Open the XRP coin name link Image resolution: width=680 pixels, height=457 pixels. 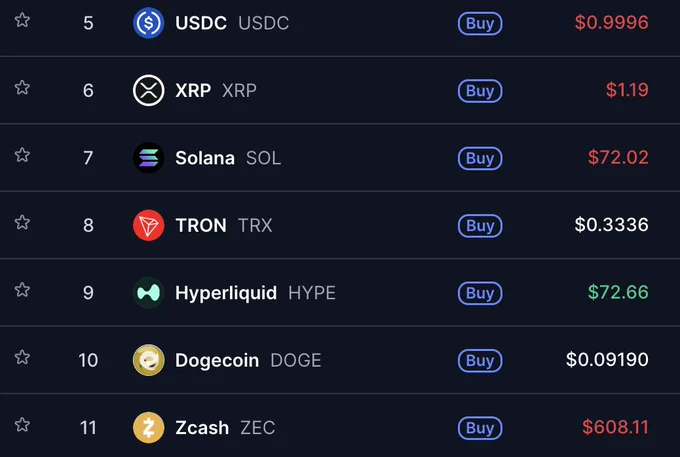(x=193, y=91)
